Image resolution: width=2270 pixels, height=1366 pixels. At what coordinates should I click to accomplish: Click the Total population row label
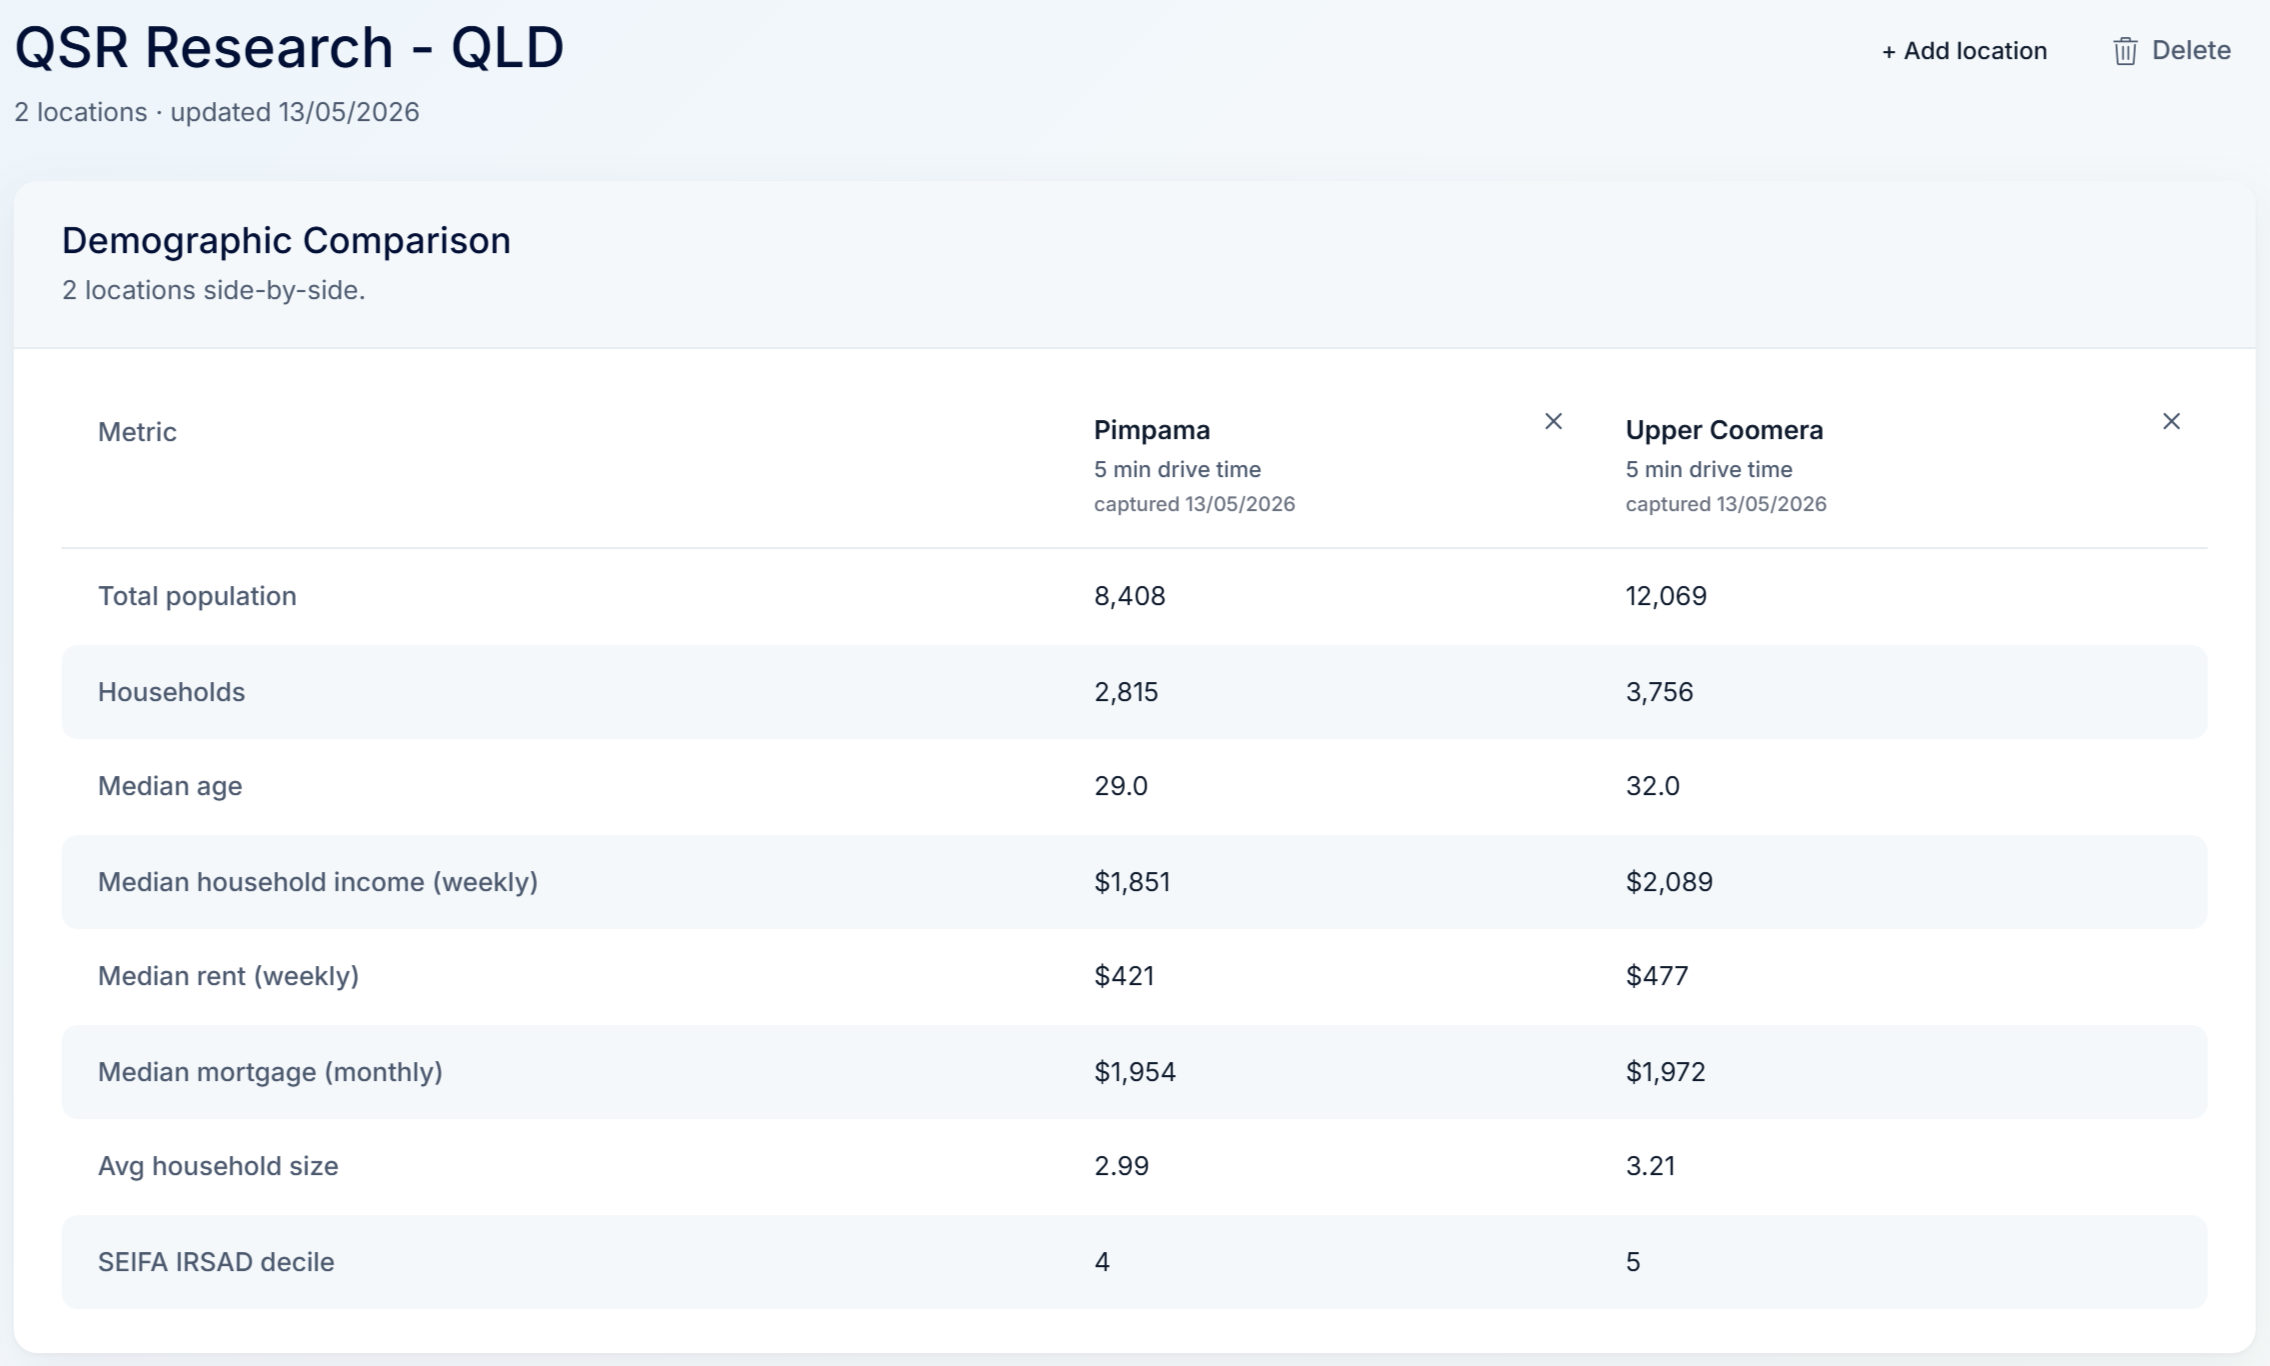(x=197, y=596)
